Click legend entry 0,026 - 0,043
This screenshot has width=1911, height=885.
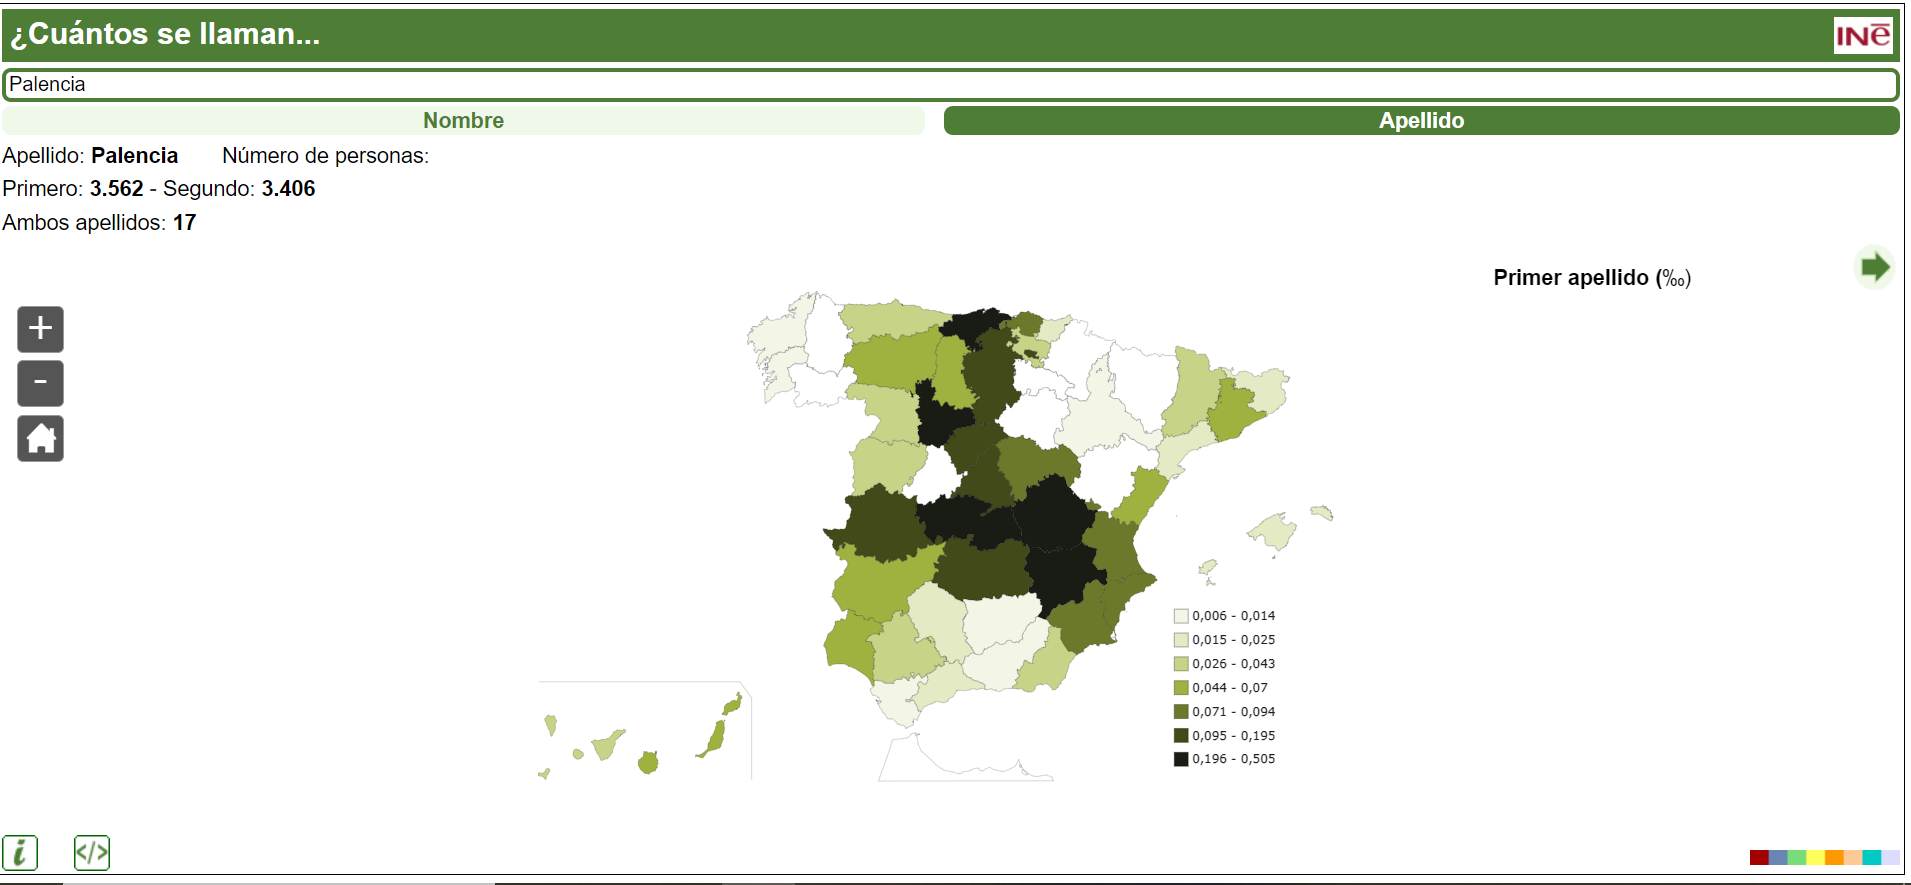[1225, 664]
